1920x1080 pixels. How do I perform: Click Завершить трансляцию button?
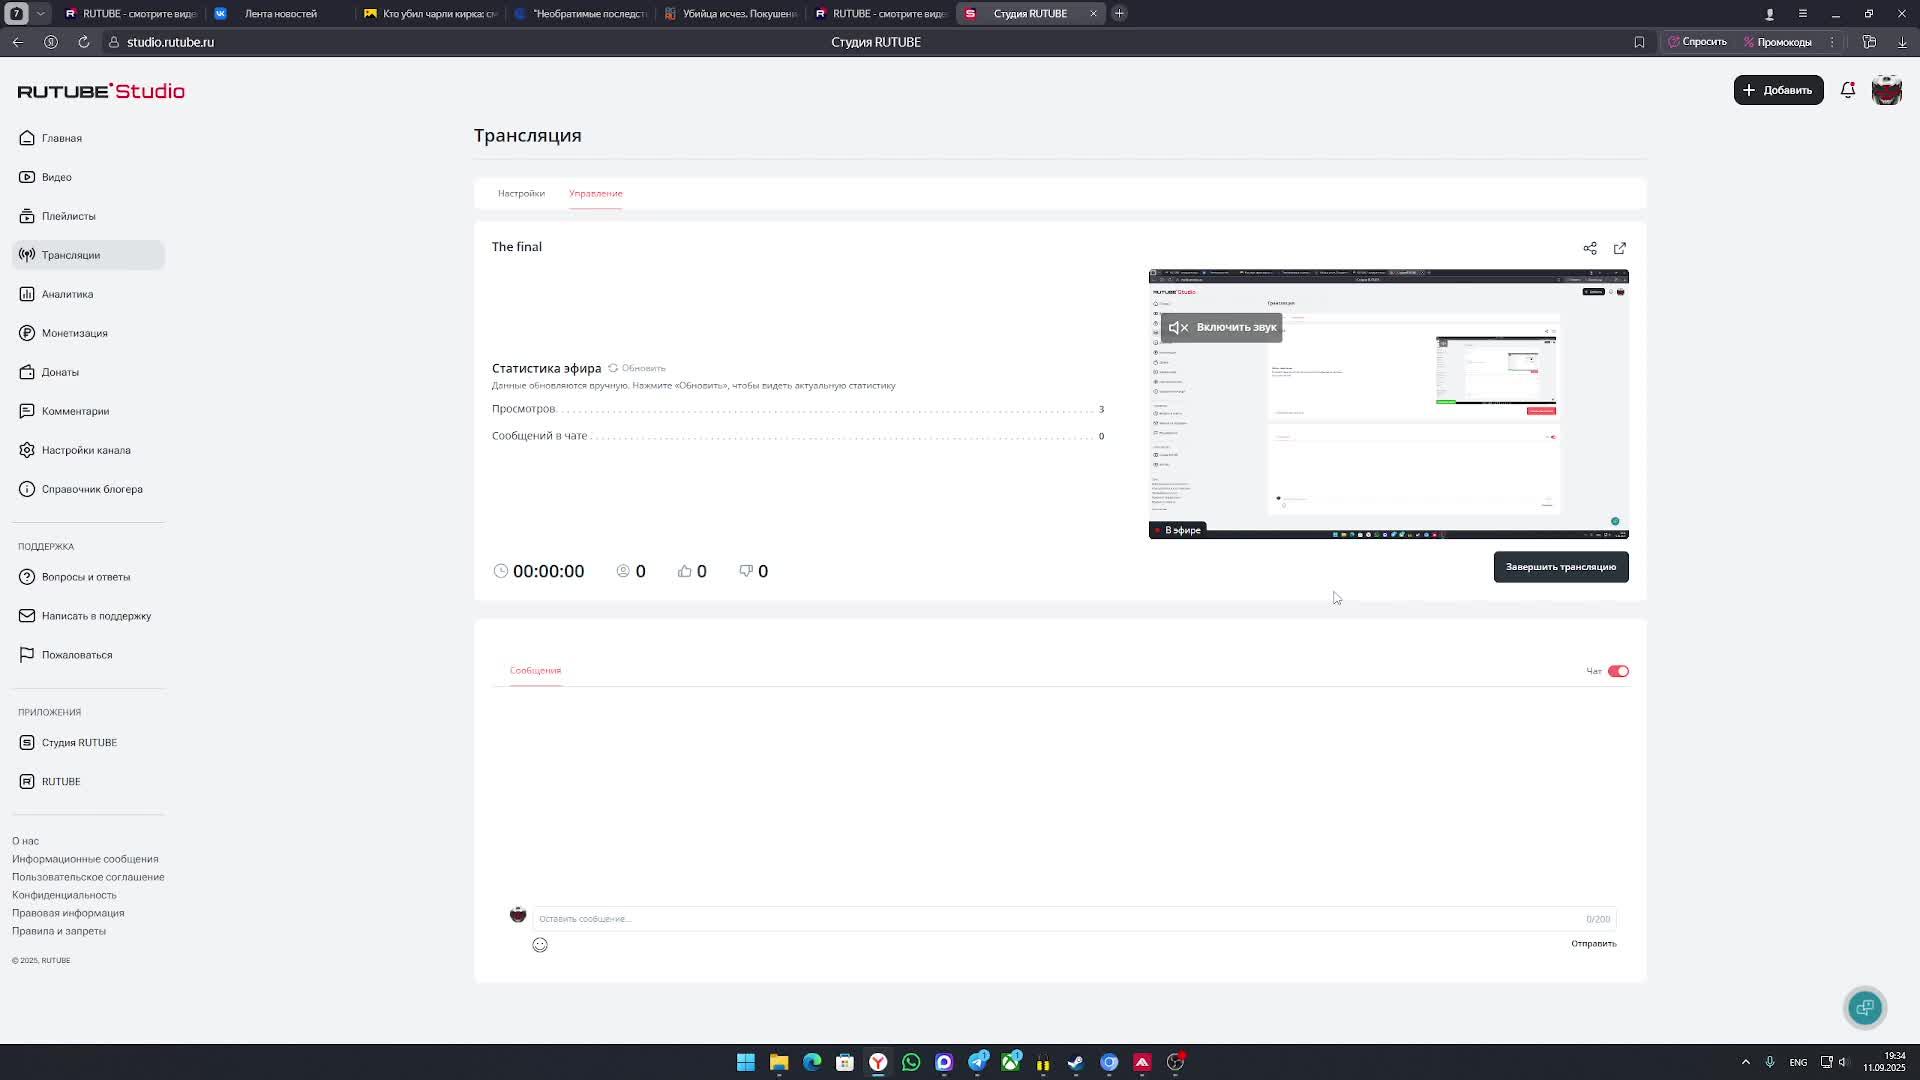(1560, 567)
